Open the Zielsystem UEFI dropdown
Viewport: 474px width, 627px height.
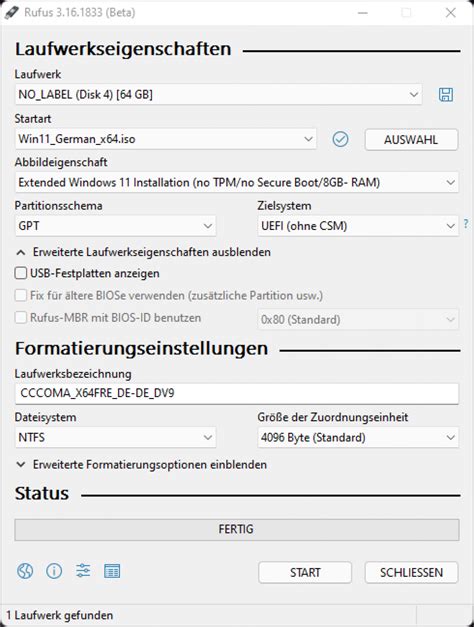tap(358, 226)
